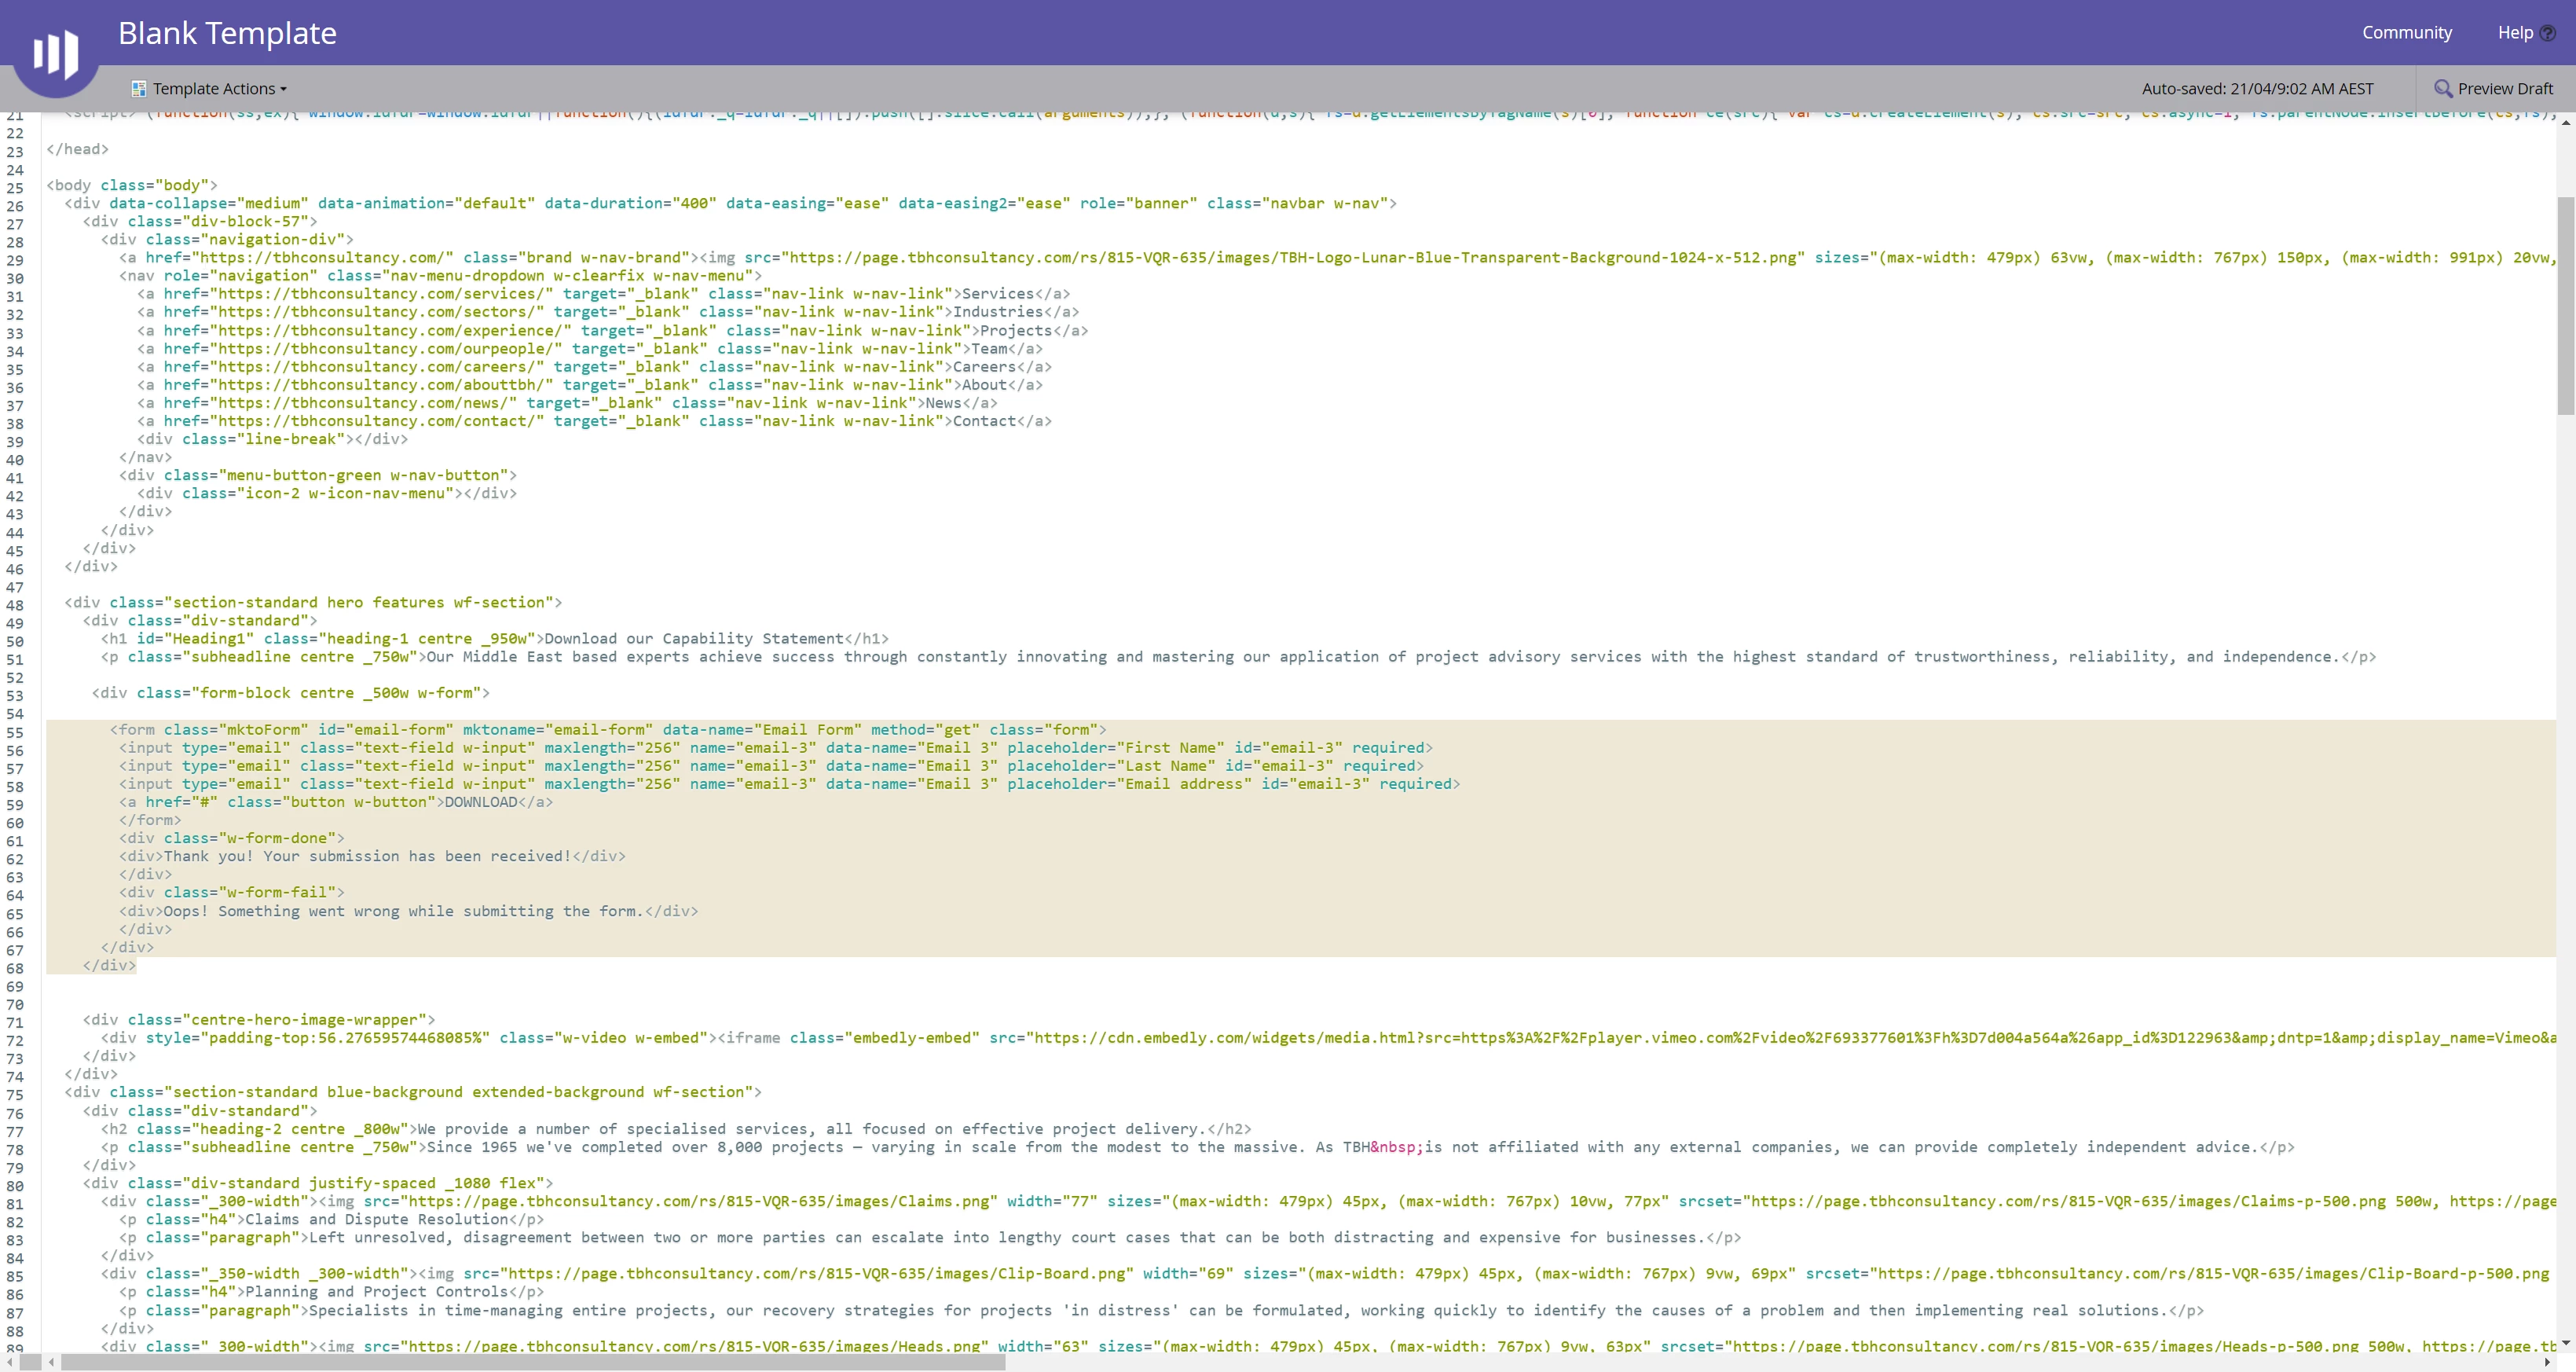Click the Marketo logo icon
Viewport: 2576px width, 1372px height.
[55, 53]
